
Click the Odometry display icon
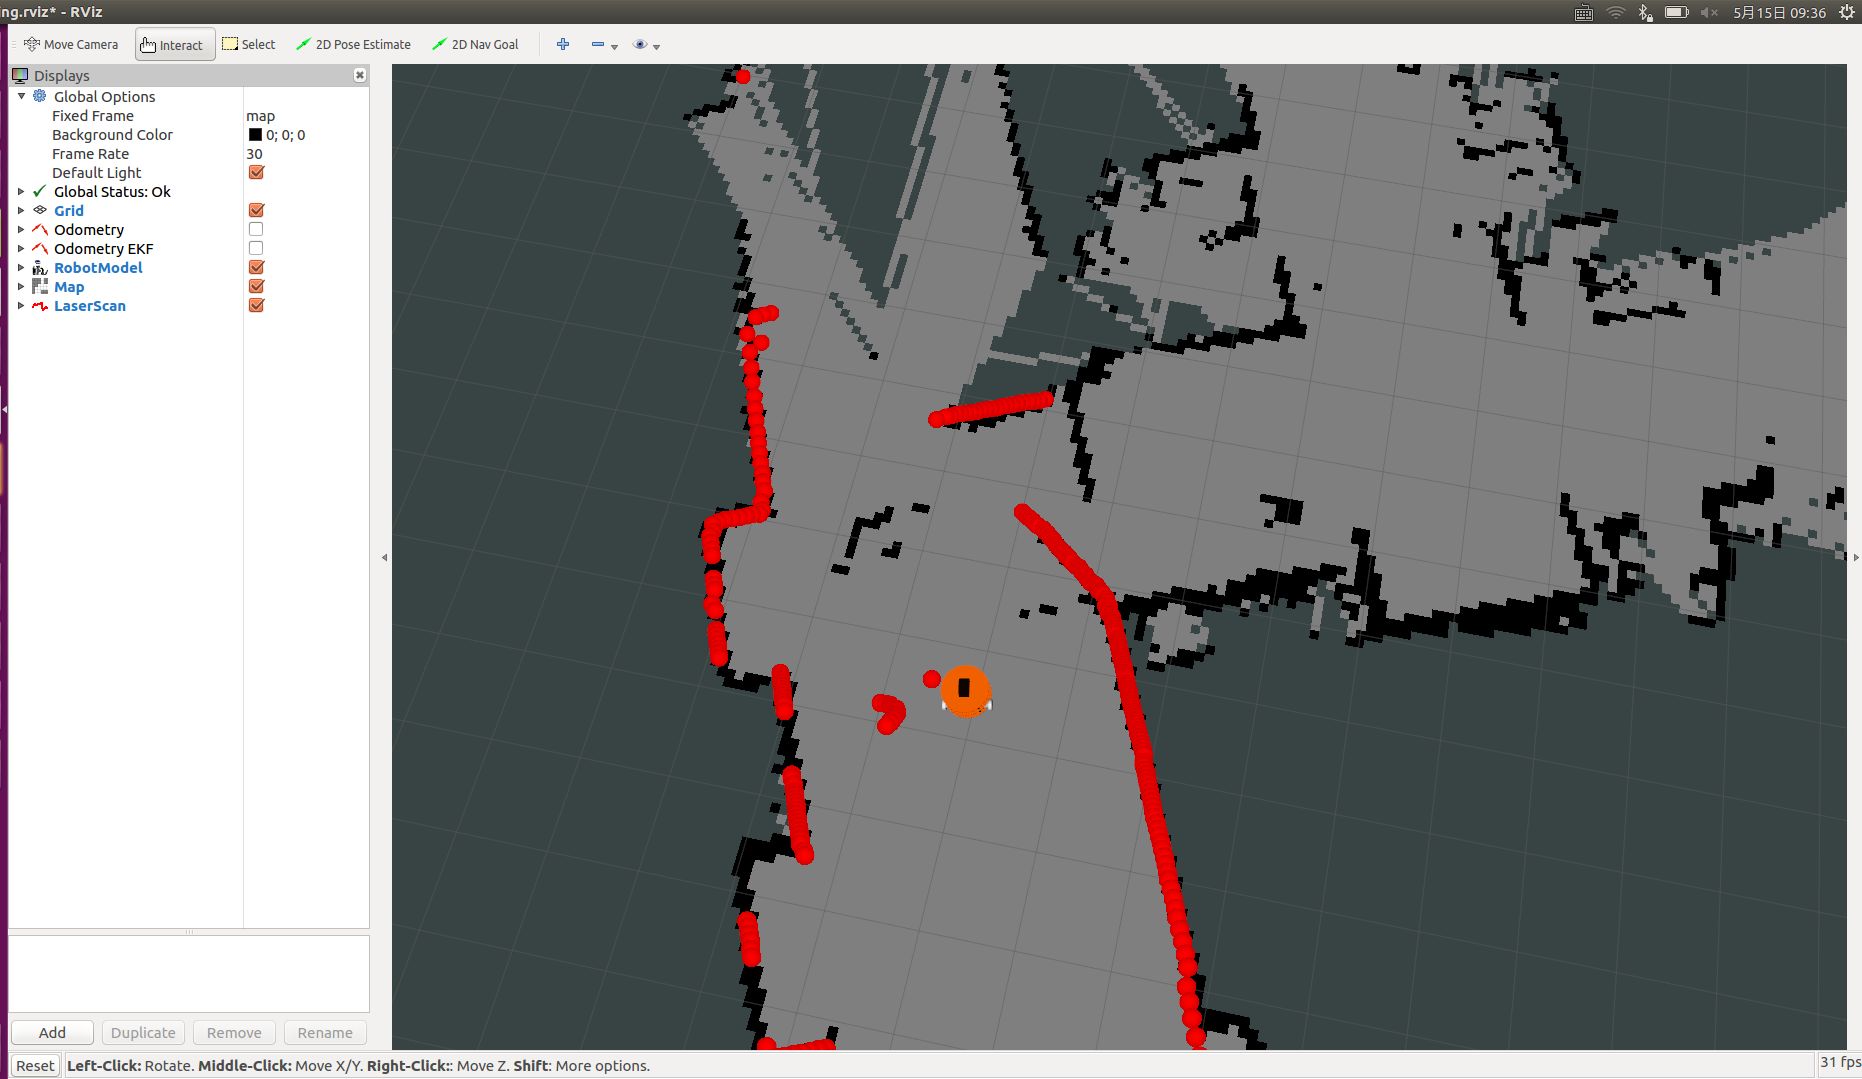click(40, 229)
